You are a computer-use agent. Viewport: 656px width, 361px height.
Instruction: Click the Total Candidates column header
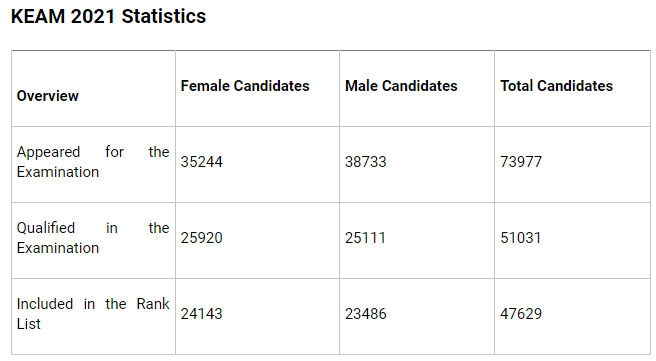pos(556,86)
